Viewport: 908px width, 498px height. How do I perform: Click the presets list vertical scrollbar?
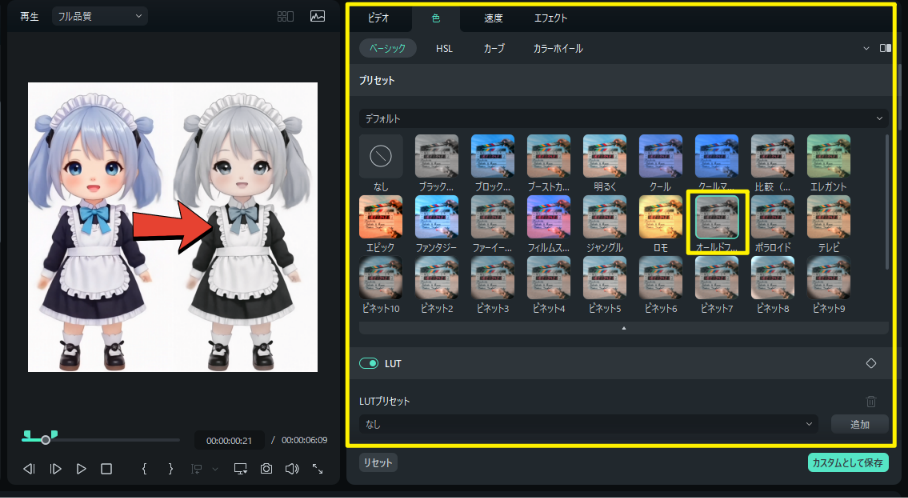pos(887,202)
